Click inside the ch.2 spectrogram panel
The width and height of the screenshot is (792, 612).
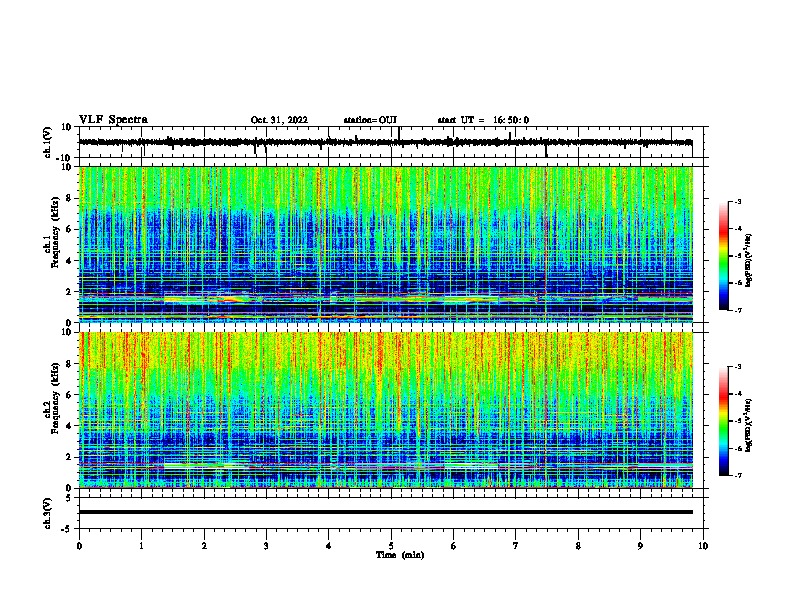386,410
